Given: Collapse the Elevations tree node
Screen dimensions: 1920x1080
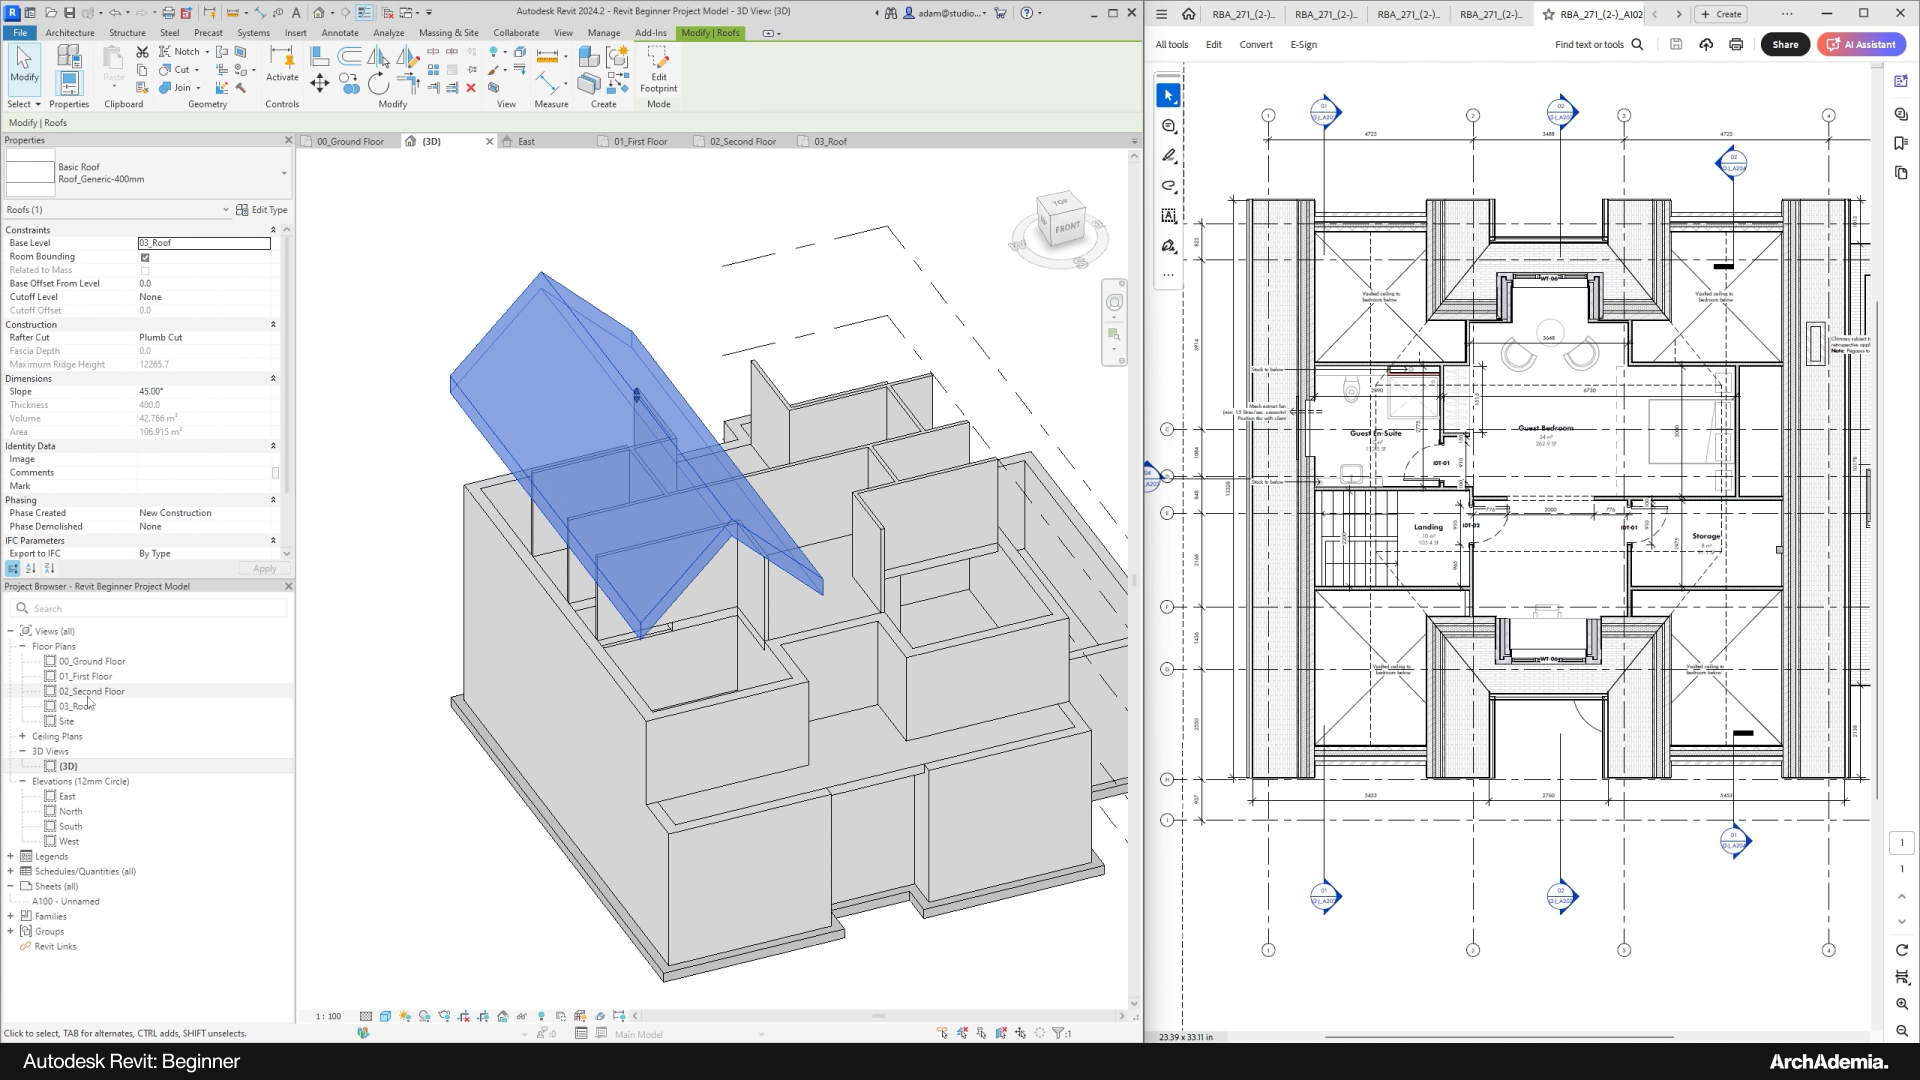Looking at the screenshot, I should click(x=22, y=781).
